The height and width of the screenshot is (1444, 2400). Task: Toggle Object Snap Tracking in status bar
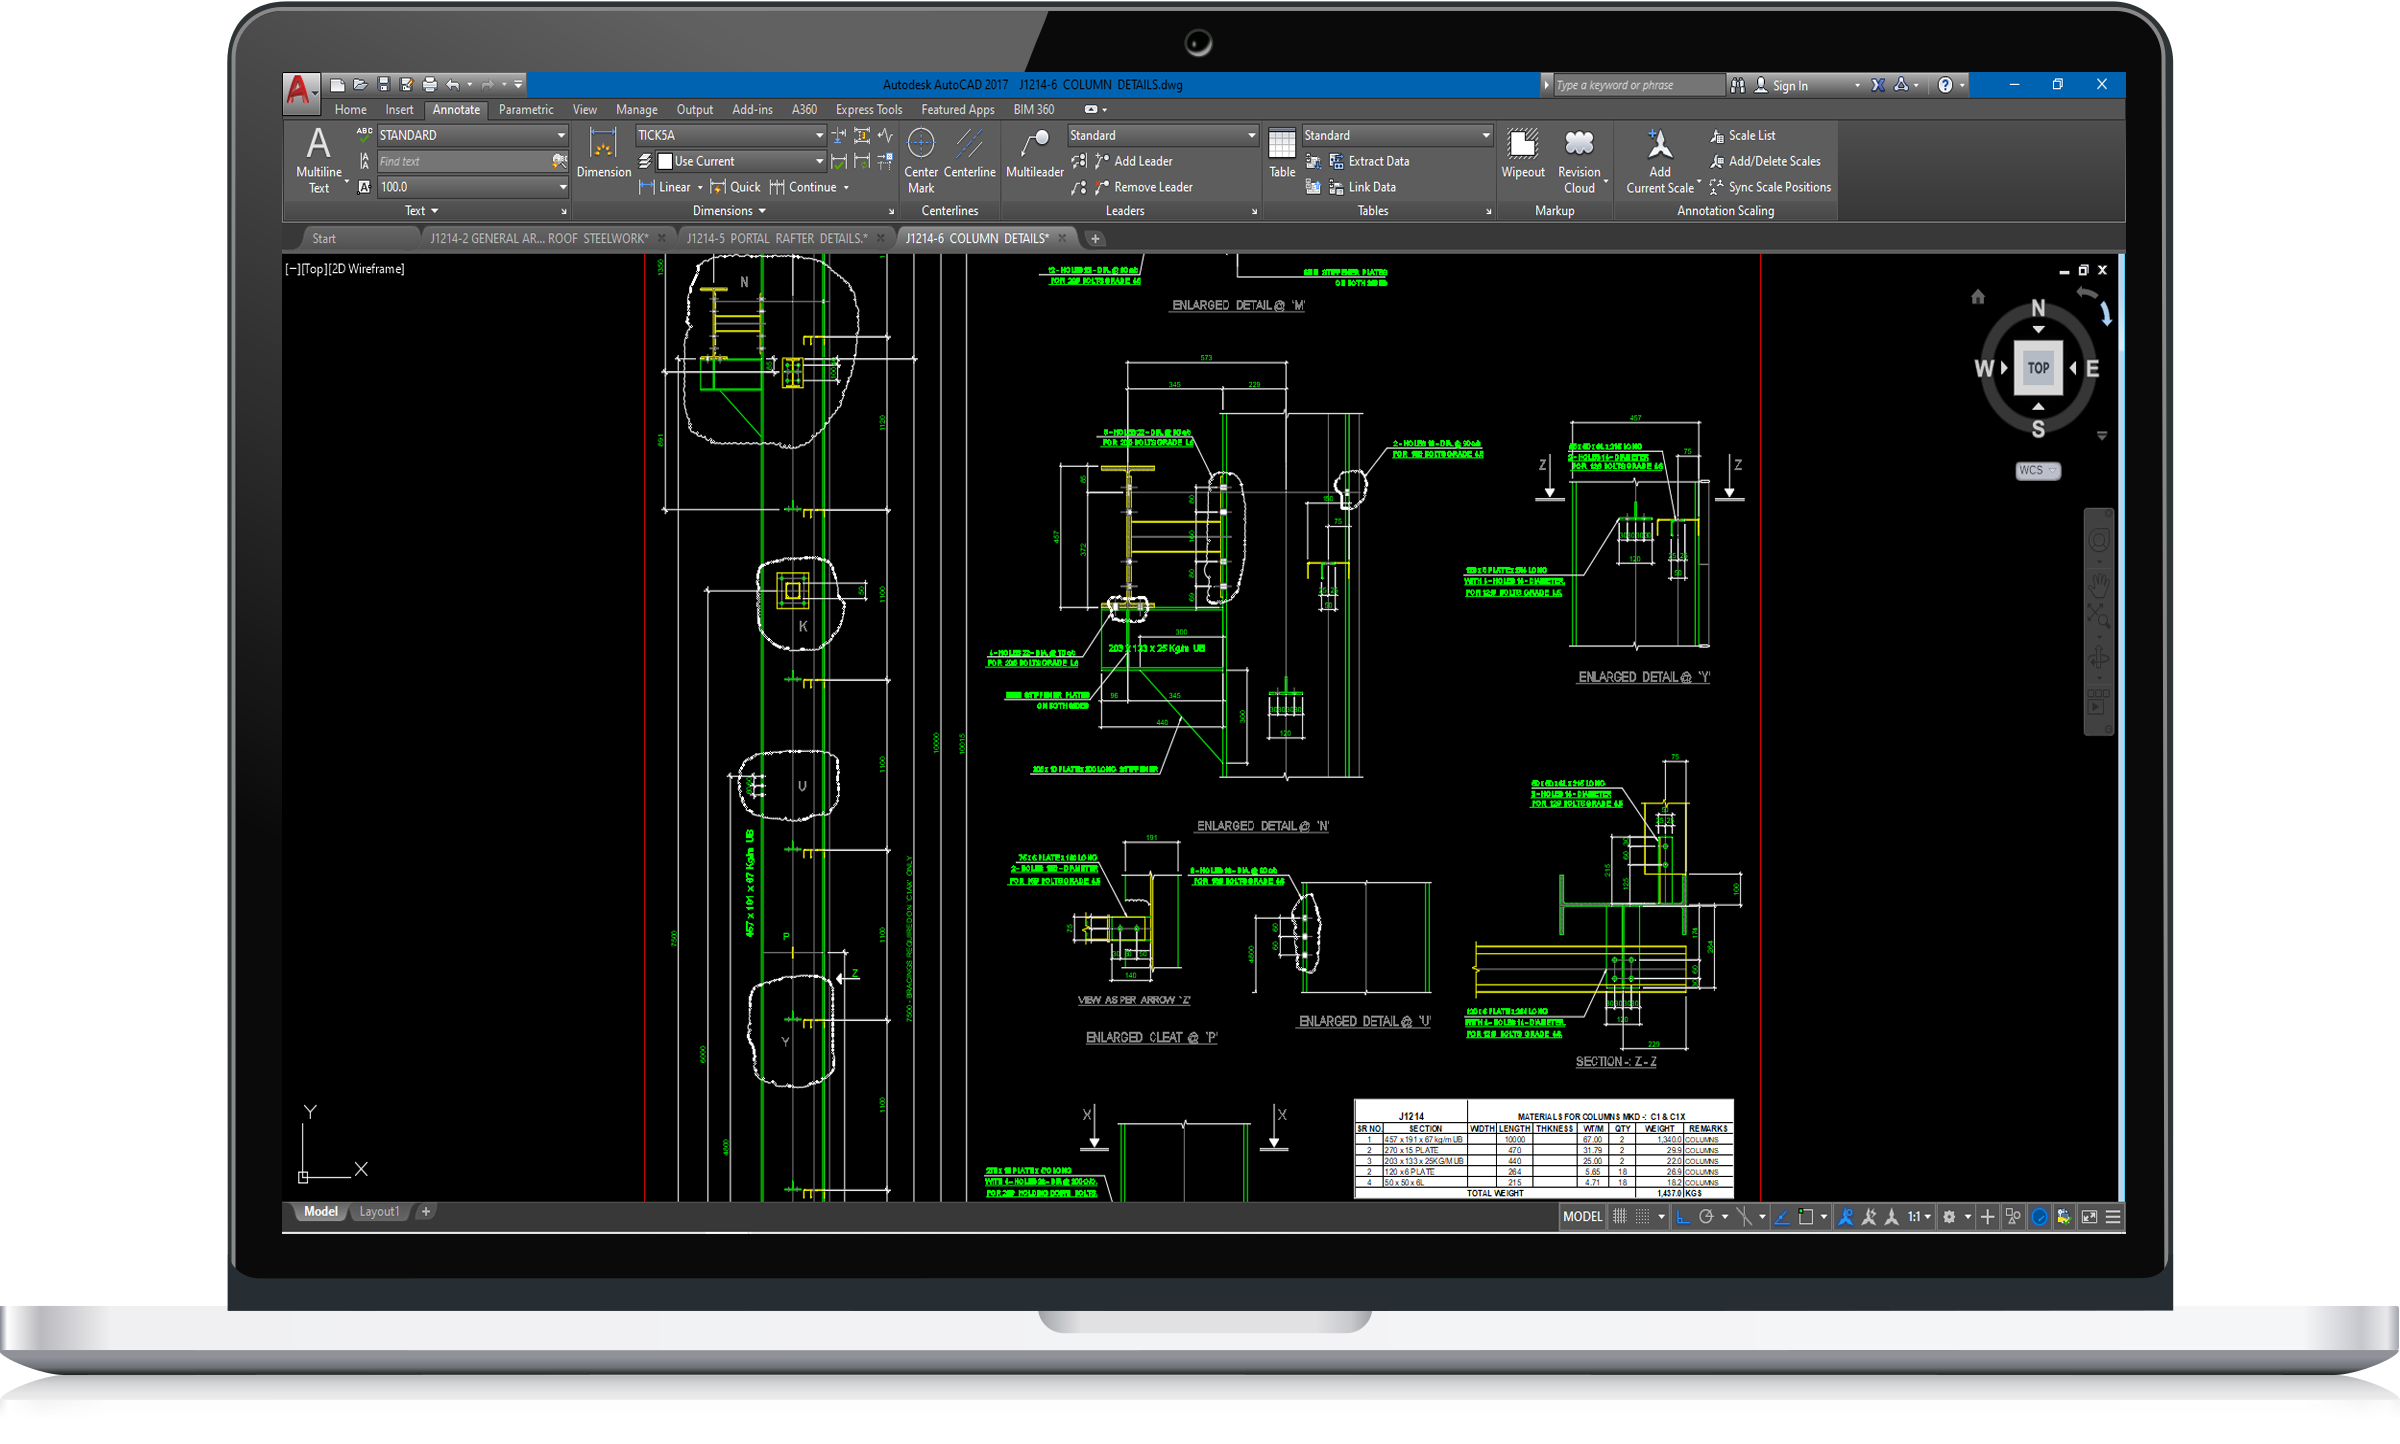coord(1782,1217)
